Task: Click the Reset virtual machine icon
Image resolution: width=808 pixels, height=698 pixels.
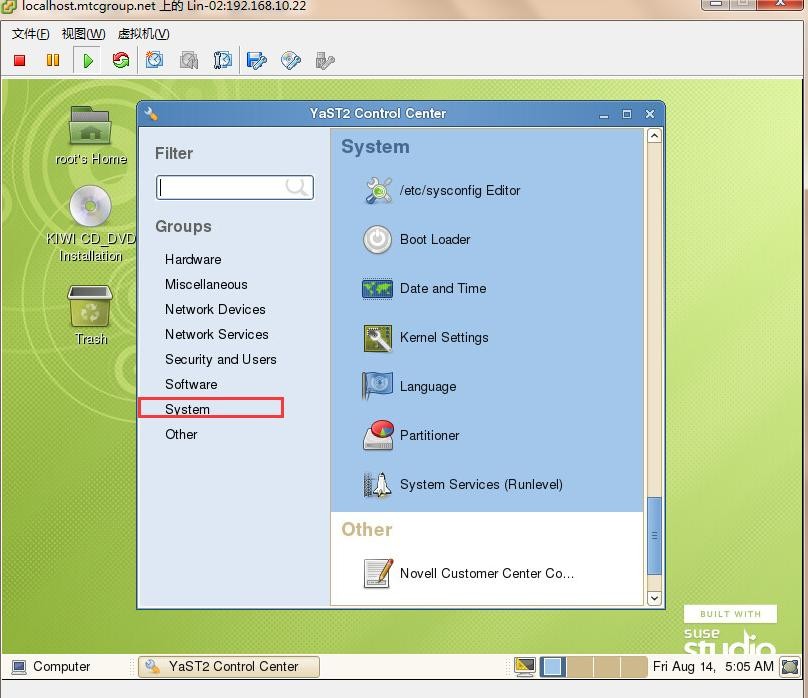Action: pos(121,61)
